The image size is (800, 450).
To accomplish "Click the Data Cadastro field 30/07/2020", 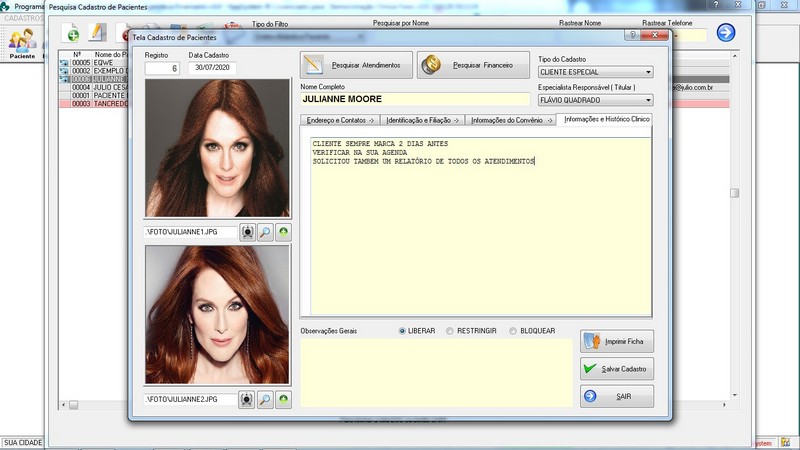I will [212, 68].
